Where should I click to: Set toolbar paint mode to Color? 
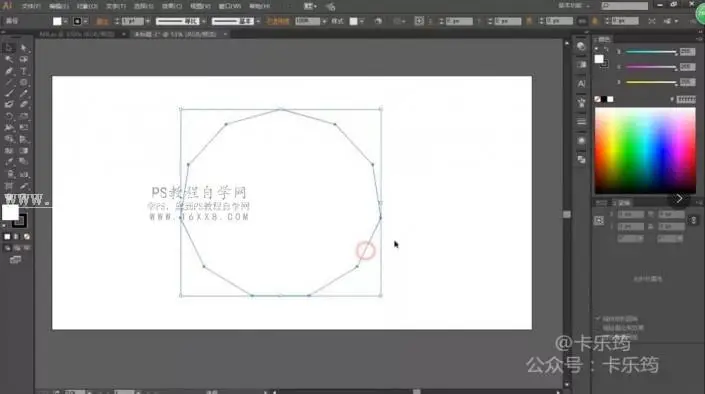point(7,237)
